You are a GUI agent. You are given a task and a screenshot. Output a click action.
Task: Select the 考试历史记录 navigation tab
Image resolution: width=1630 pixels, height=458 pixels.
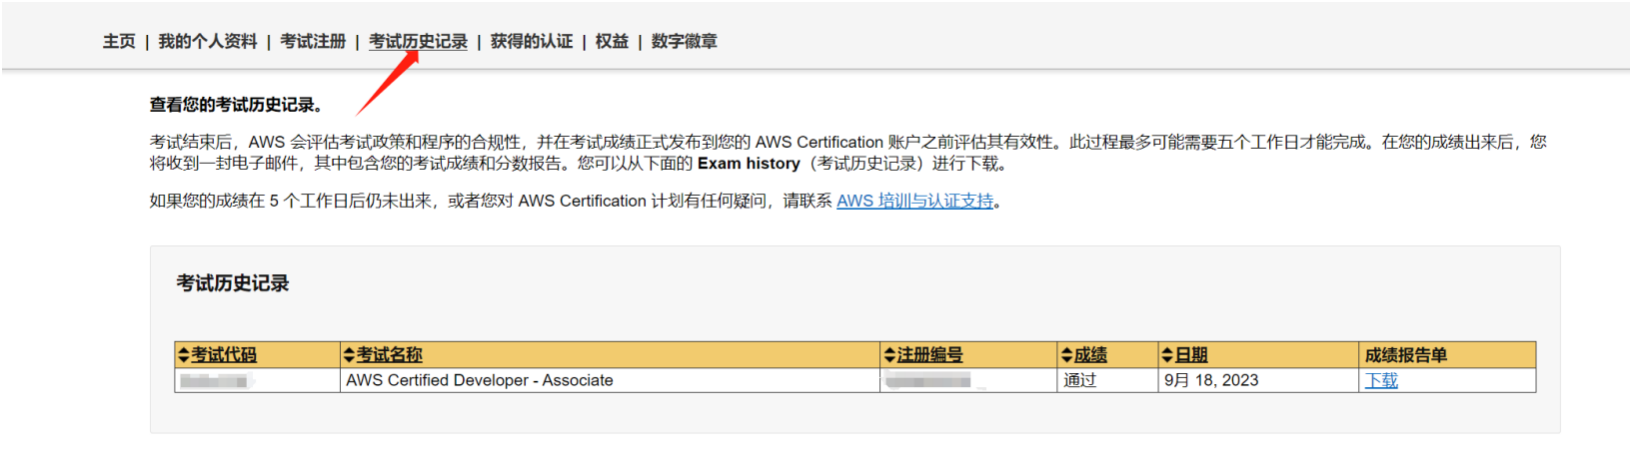418,41
